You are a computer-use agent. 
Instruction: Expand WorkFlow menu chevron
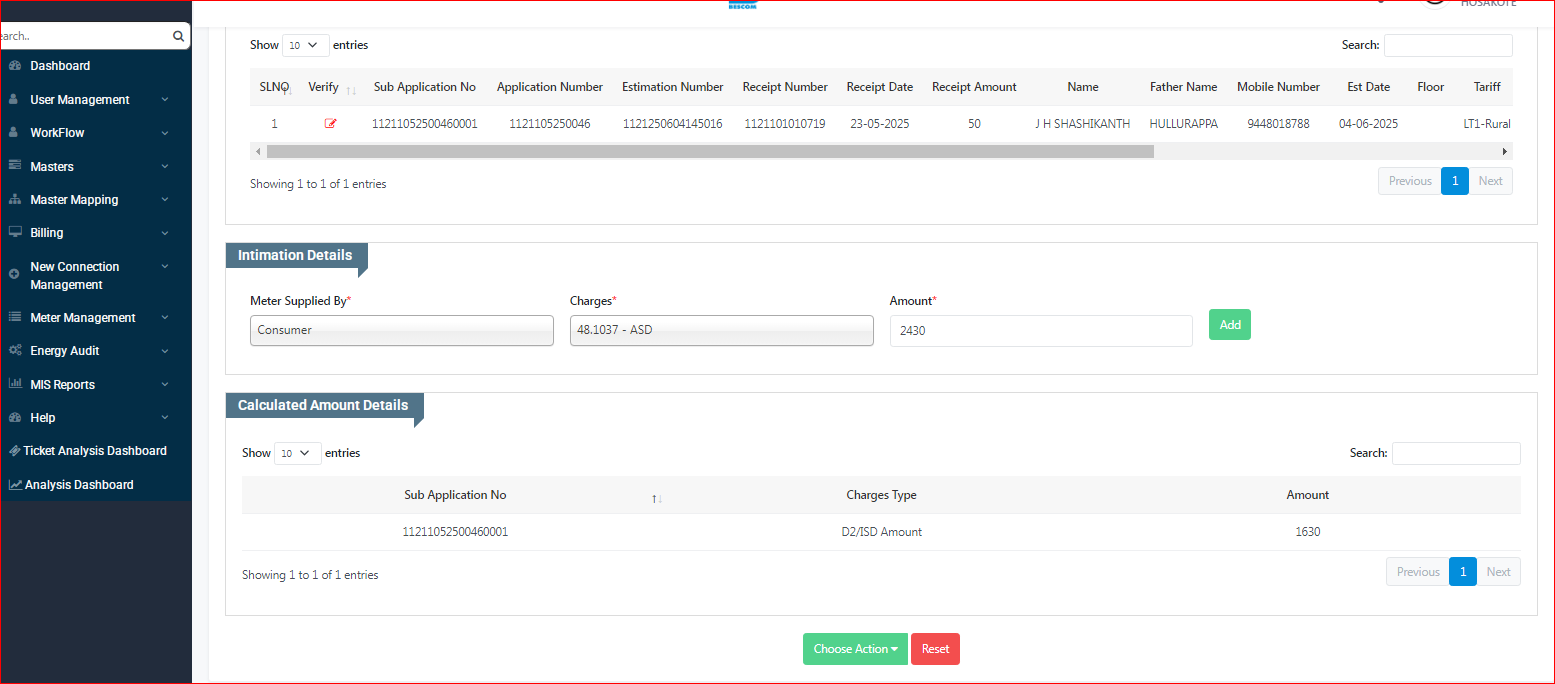pyautogui.click(x=165, y=133)
